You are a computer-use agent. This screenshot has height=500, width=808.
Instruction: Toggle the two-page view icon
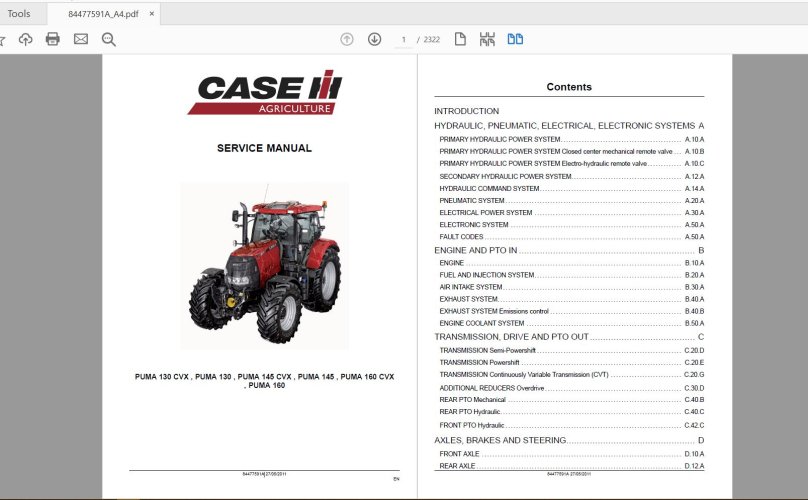click(515, 39)
